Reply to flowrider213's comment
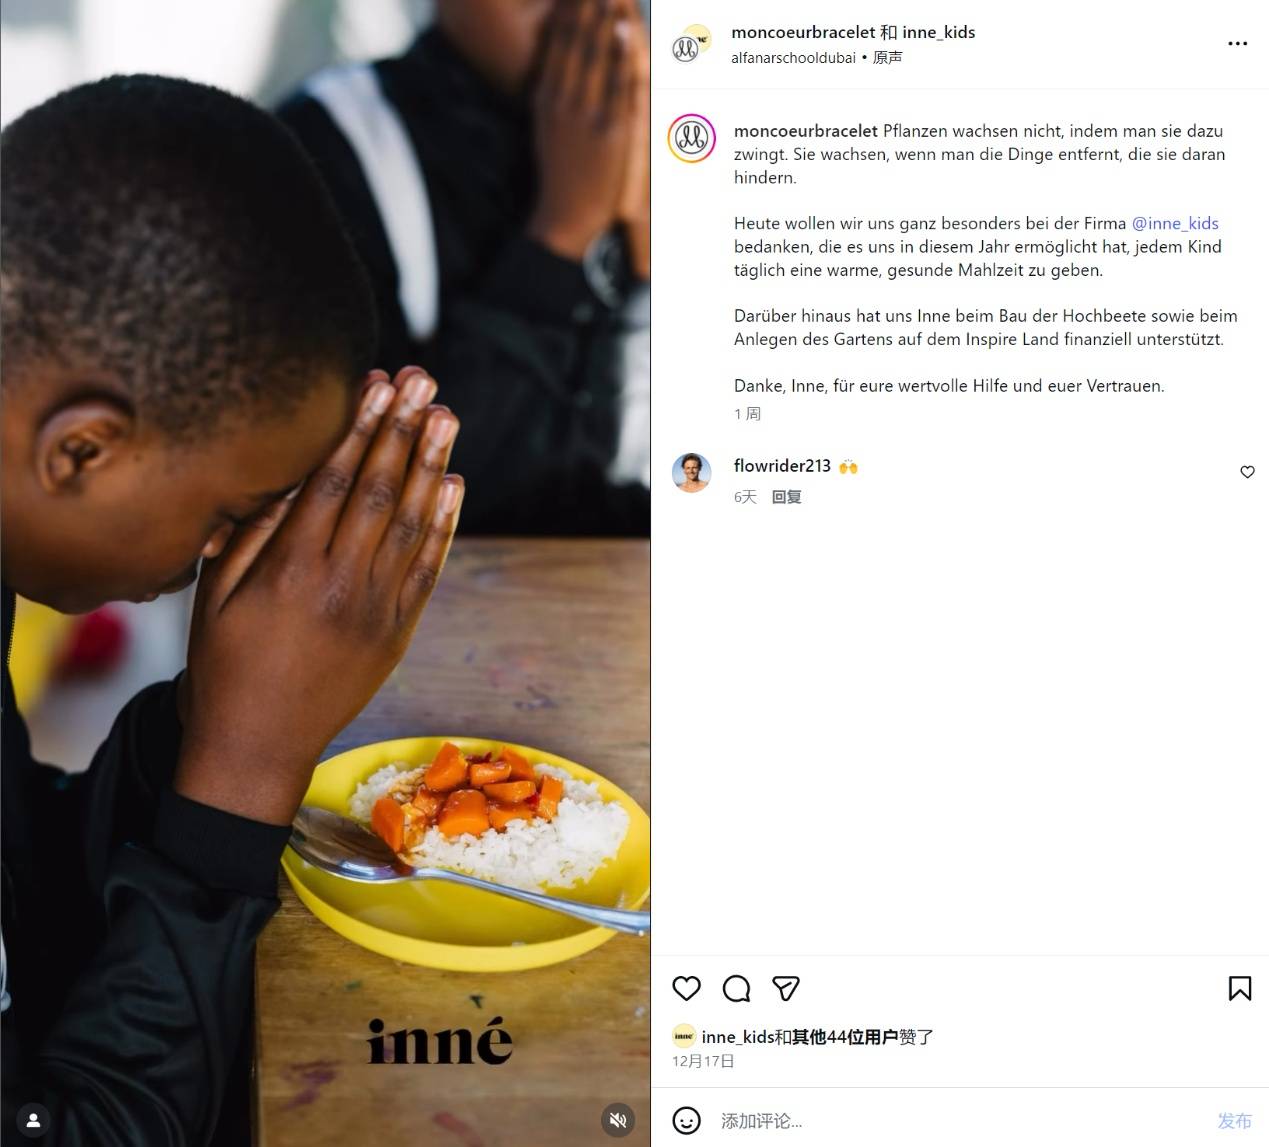This screenshot has height=1147, width=1269. tap(786, 497)
